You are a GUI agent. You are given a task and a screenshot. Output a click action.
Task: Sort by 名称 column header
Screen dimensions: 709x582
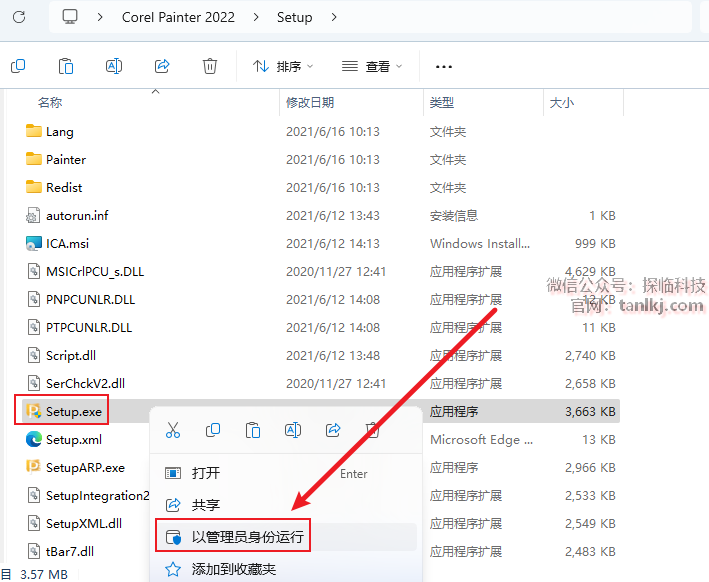click(50, 103)
